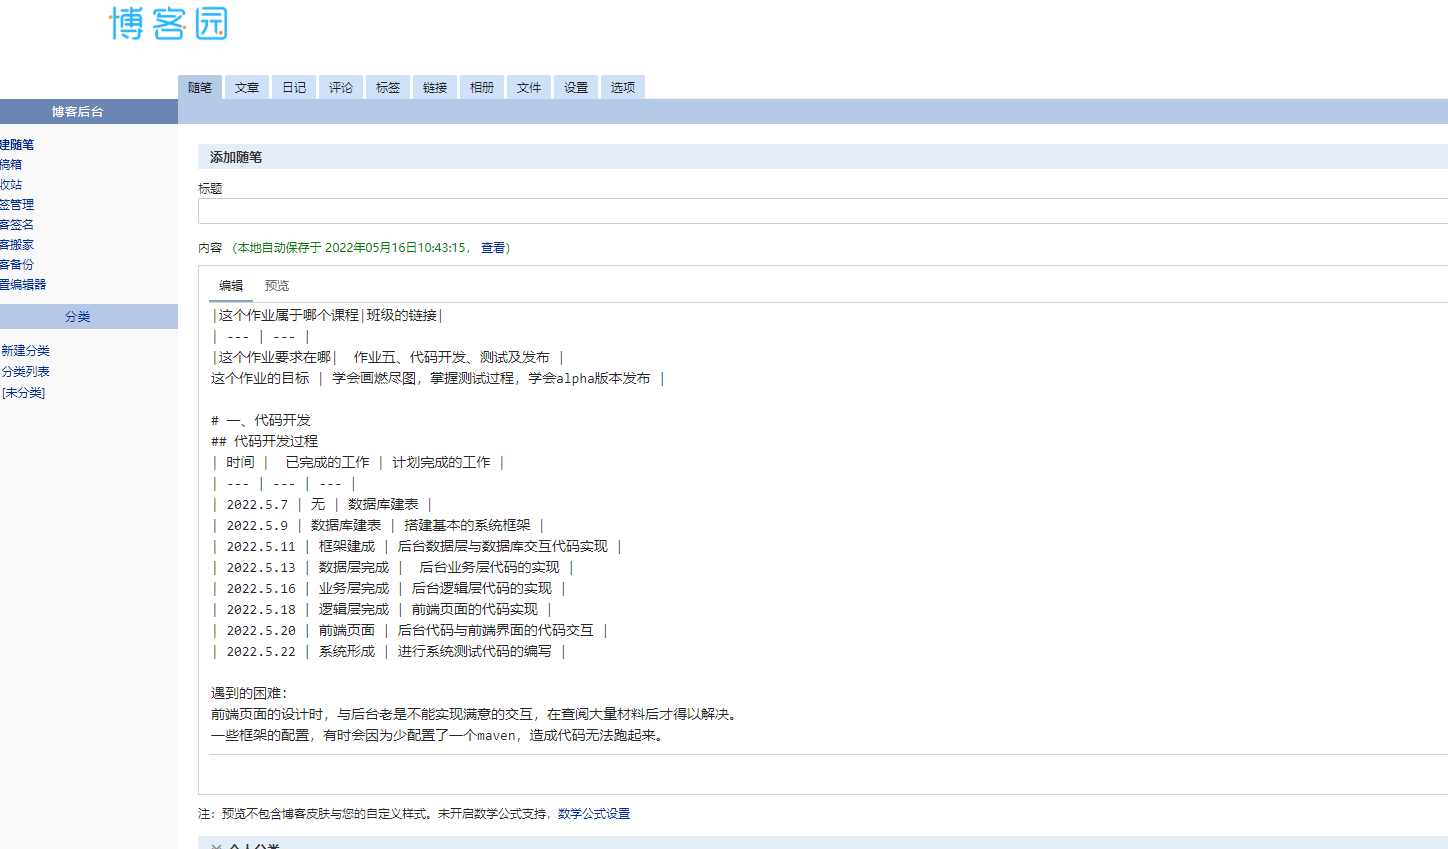Open the 选项 tab

click(623, 87)
